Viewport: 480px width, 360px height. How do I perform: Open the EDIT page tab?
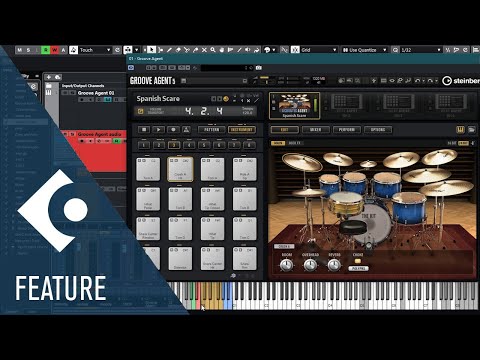click(284, 130)
